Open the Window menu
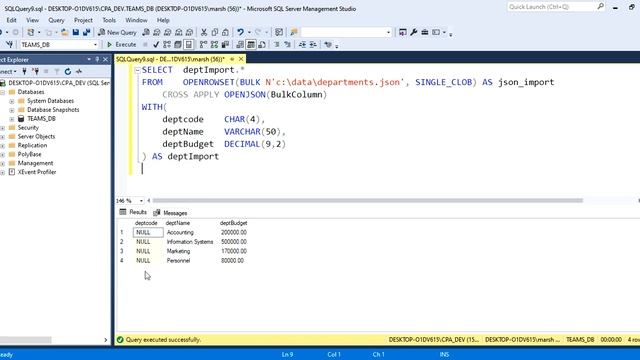Viewport: 640px width, 360px height. coord(136,20)
